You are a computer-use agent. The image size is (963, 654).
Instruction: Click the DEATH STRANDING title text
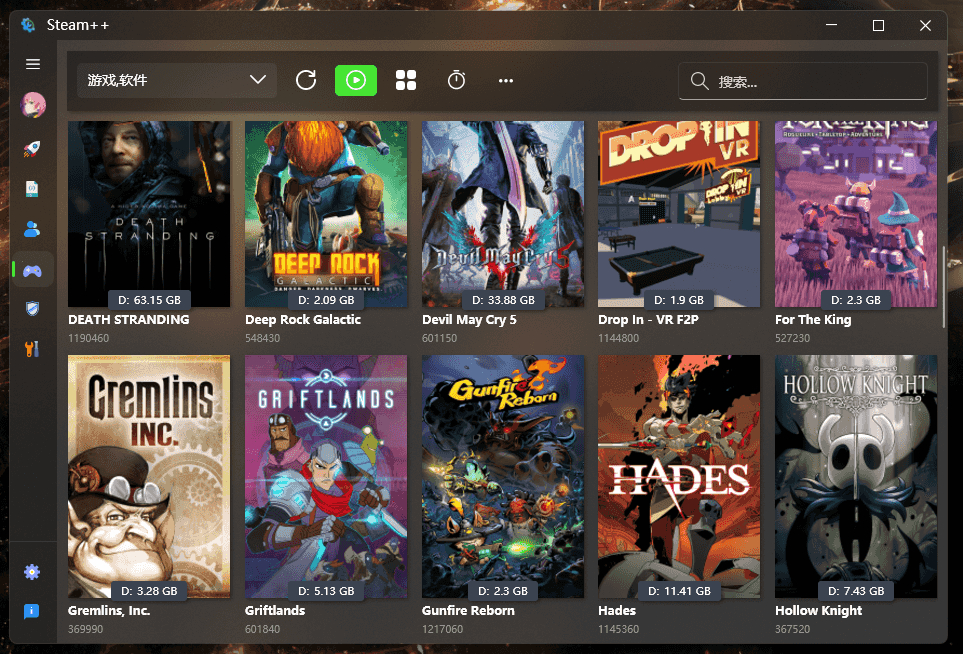(x=128, y=319)
